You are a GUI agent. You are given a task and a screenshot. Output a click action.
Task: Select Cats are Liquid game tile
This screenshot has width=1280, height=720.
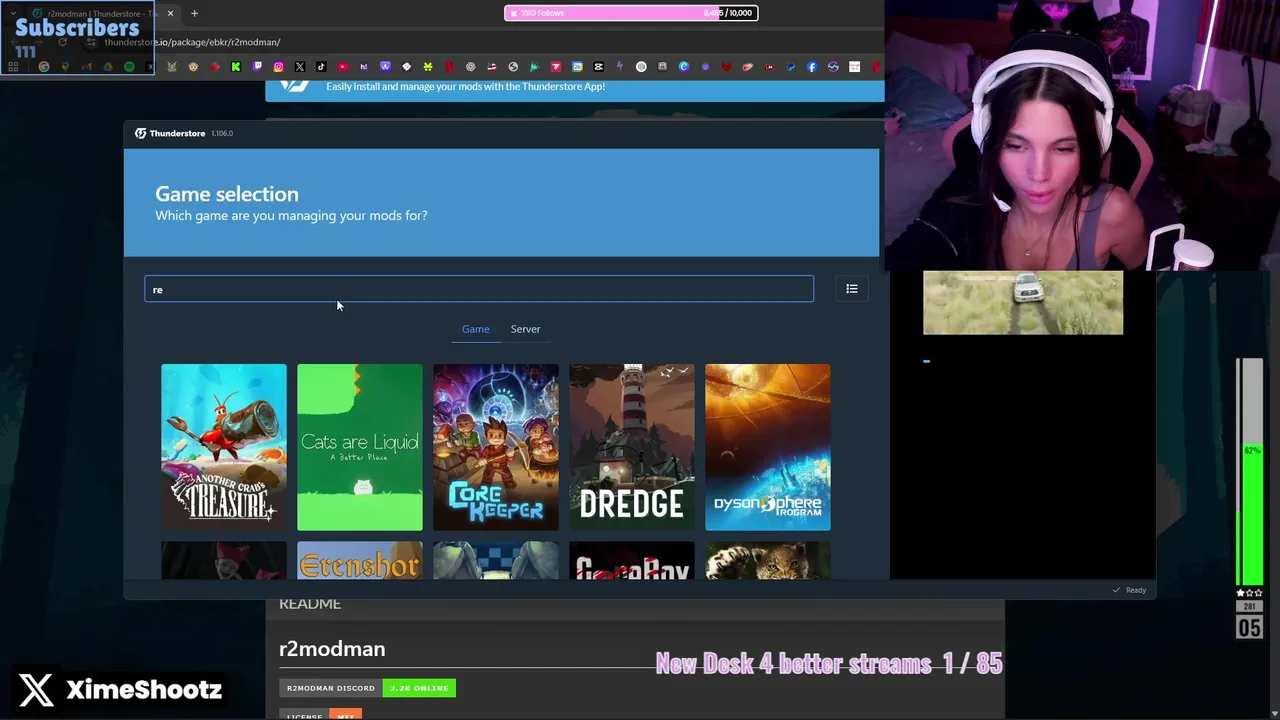[360, 447]
